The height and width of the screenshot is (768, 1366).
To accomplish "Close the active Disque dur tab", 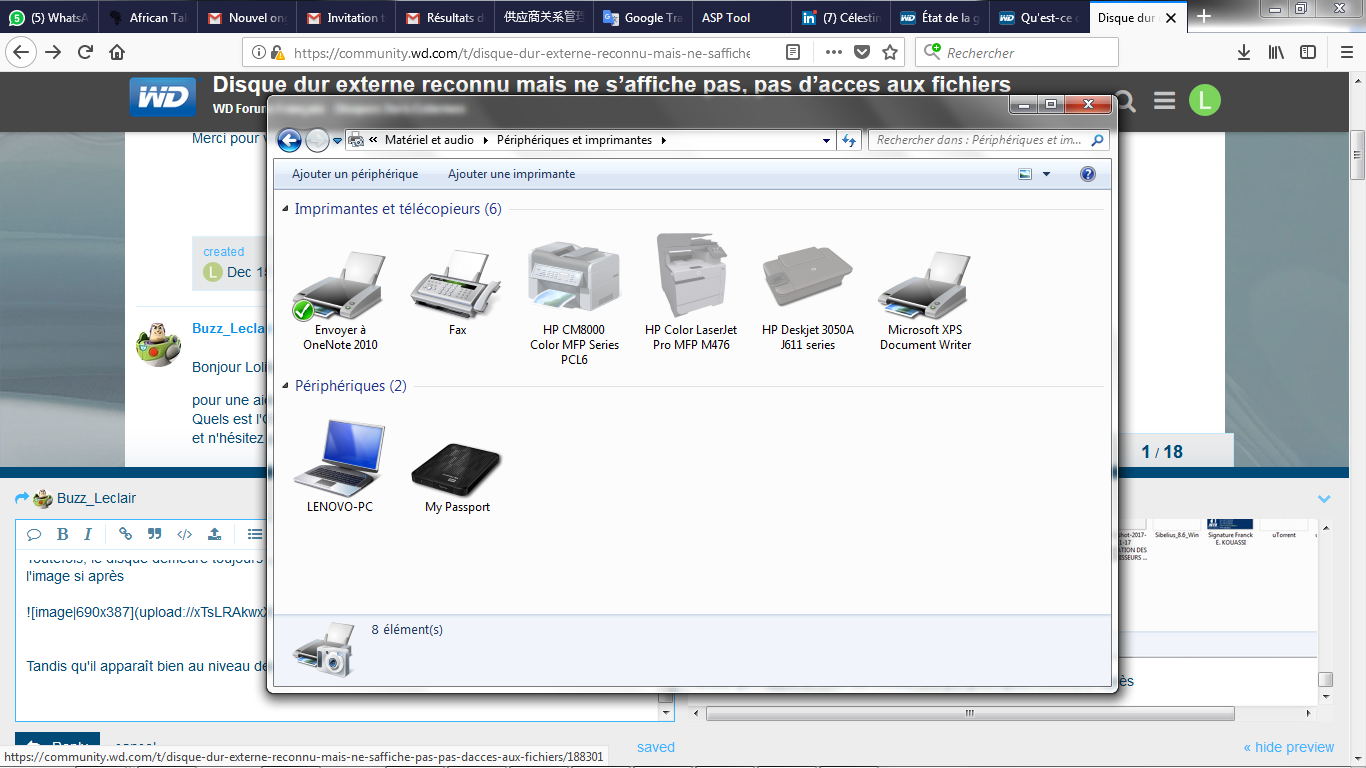I will [x=1171, y=18].
